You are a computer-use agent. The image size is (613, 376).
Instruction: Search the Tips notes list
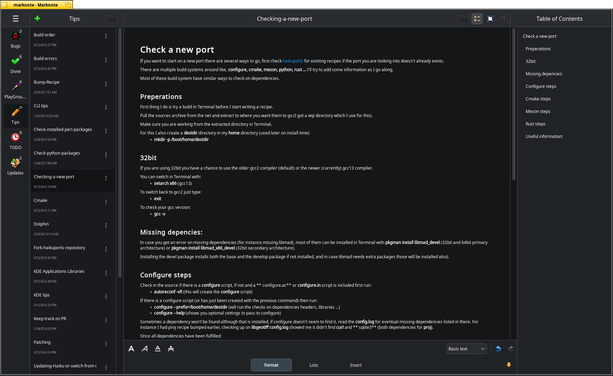tap(112, 18)
